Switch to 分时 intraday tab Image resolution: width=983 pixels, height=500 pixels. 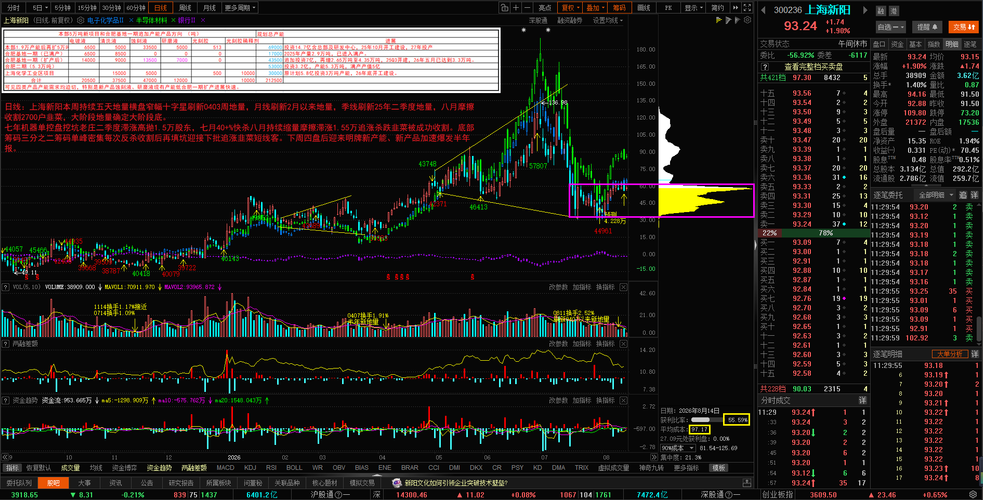(13, 8)
